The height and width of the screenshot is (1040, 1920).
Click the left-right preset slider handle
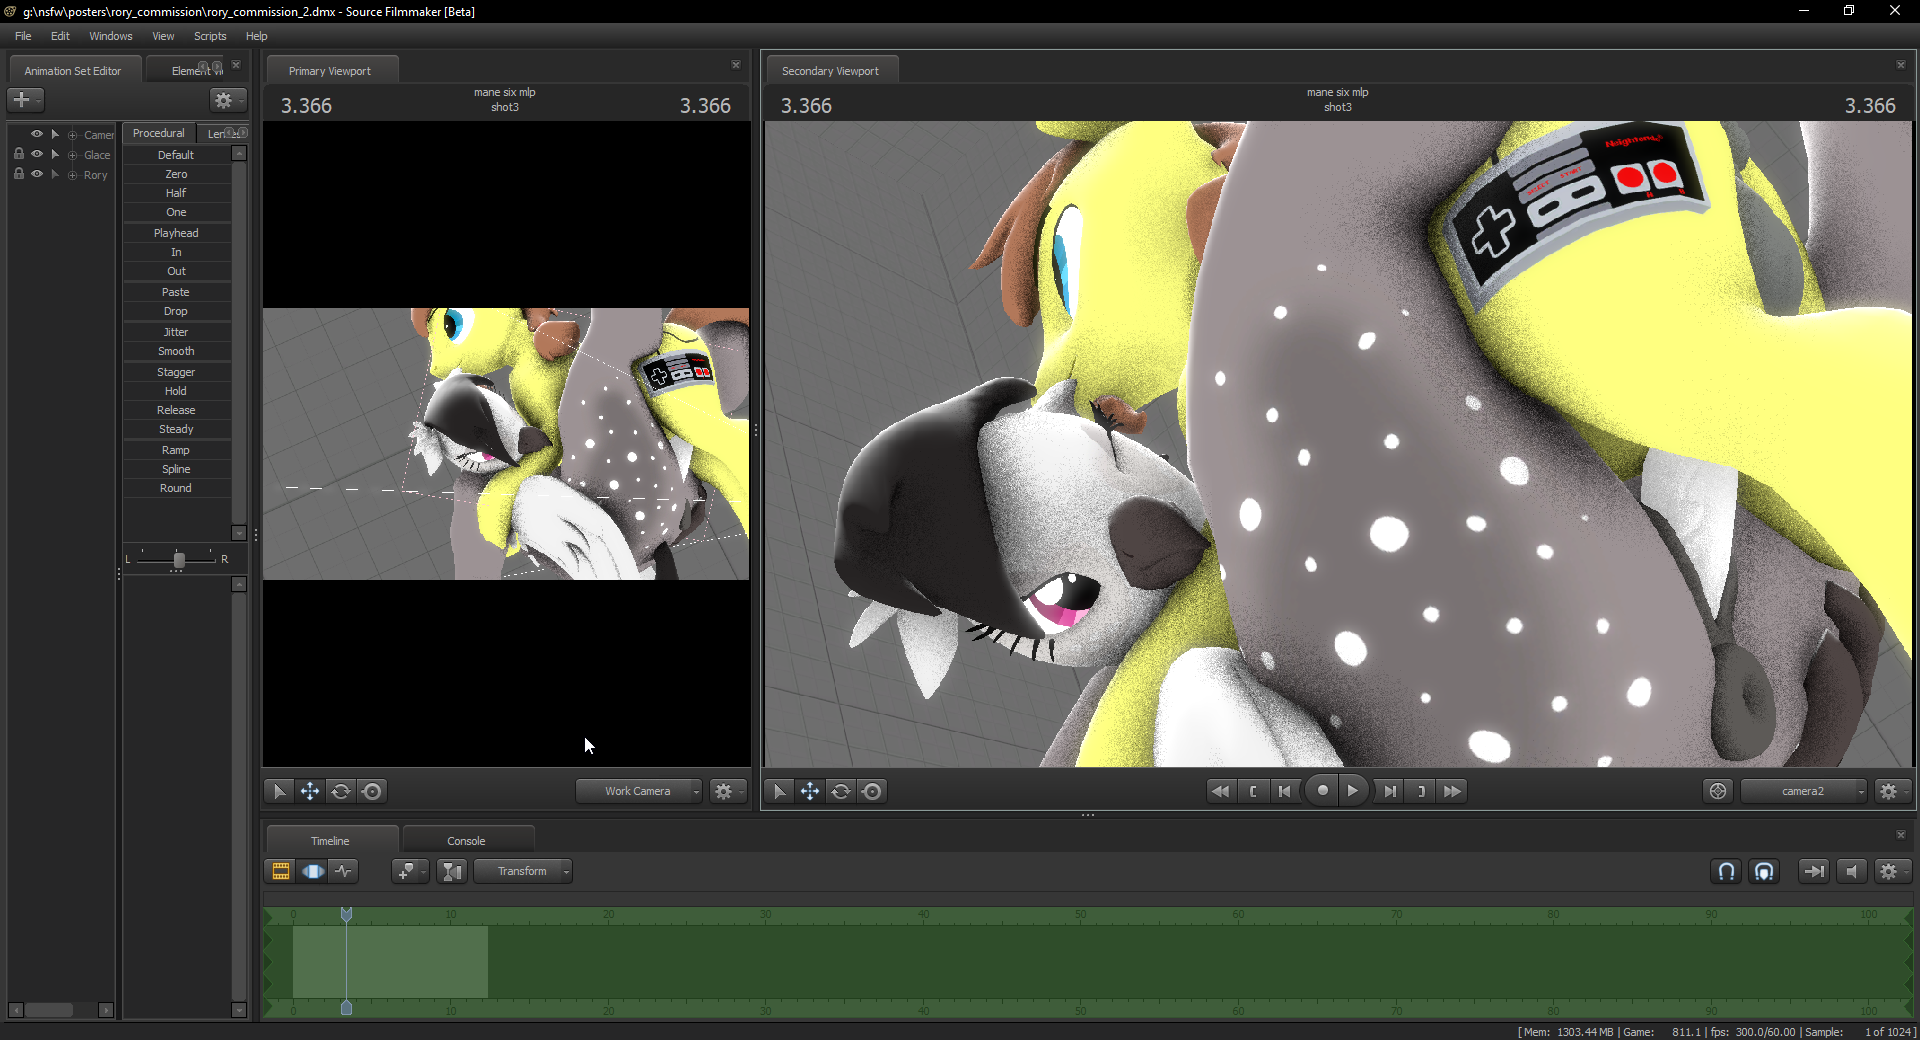(x=179, y=560)
